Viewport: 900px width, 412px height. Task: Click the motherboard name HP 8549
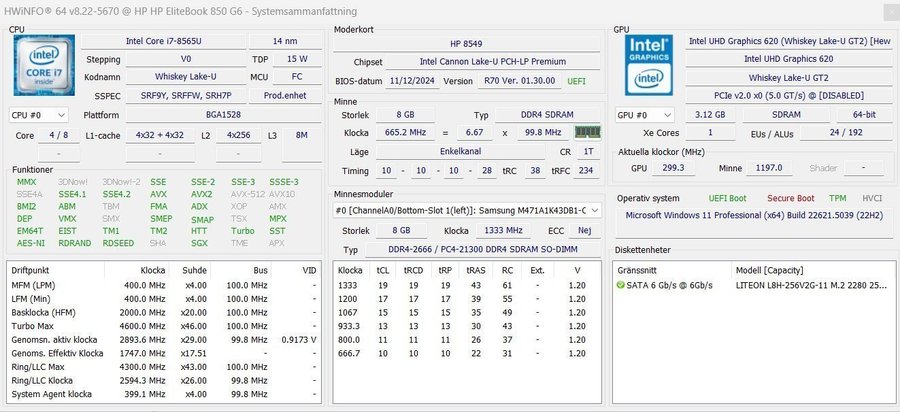point(467,44)
